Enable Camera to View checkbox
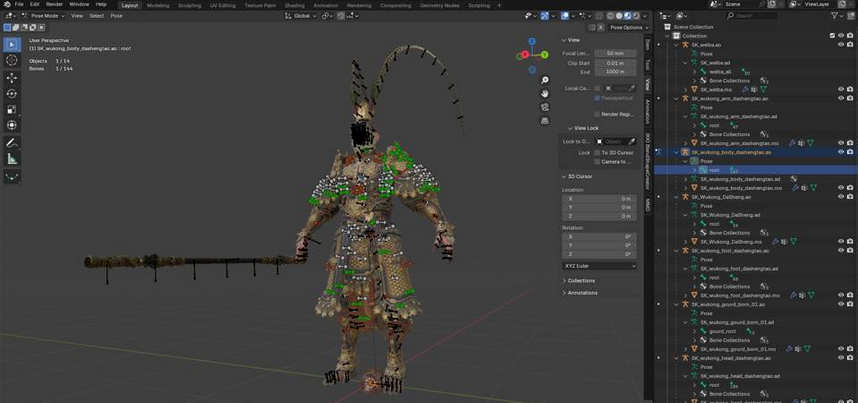The width and height of the screenshot is (858, 403). (598, 162)
